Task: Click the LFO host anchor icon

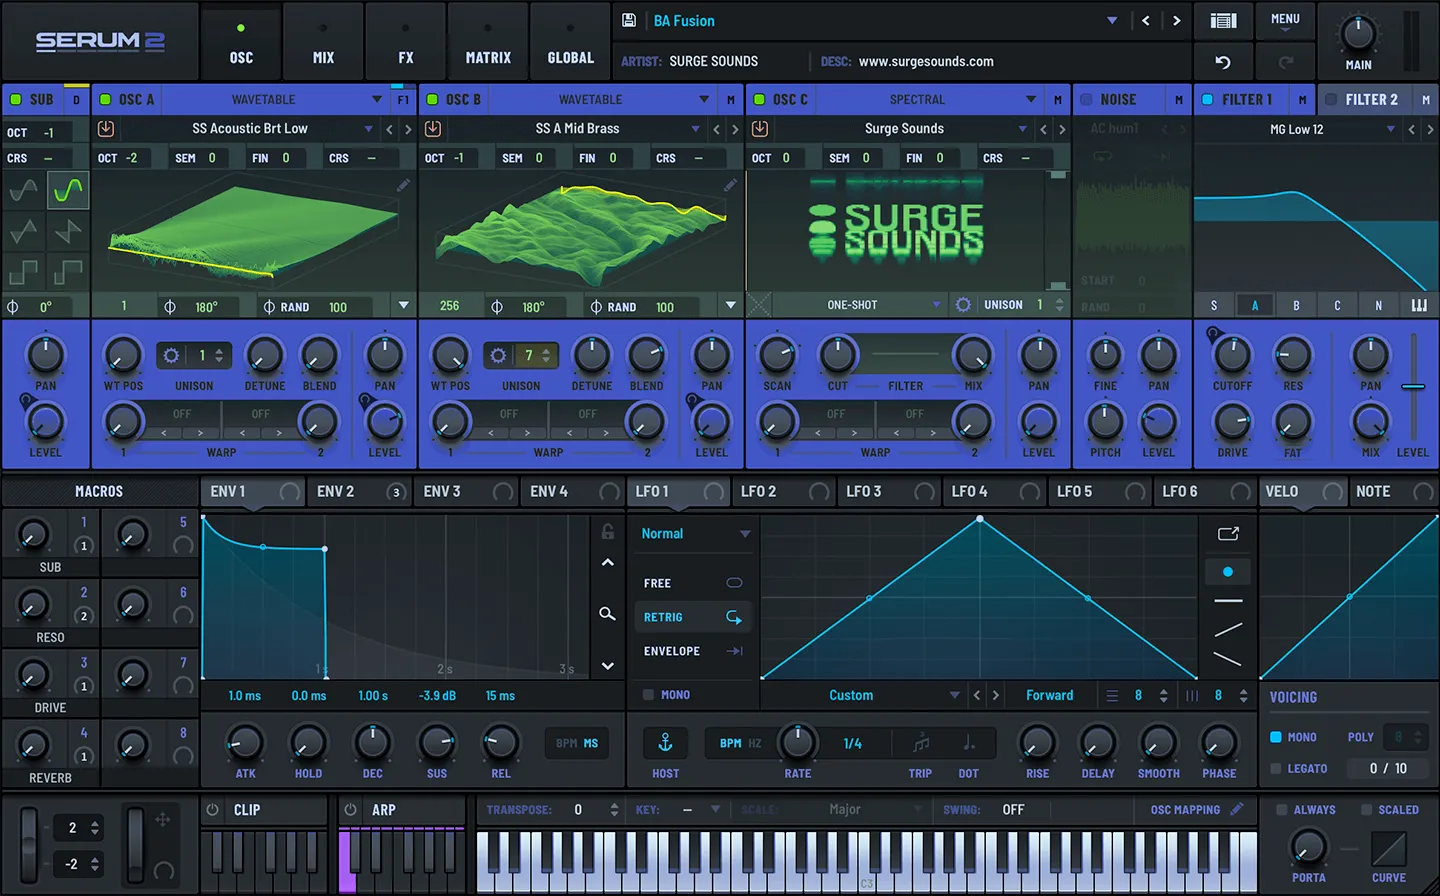Action: (x=665, y=743)
